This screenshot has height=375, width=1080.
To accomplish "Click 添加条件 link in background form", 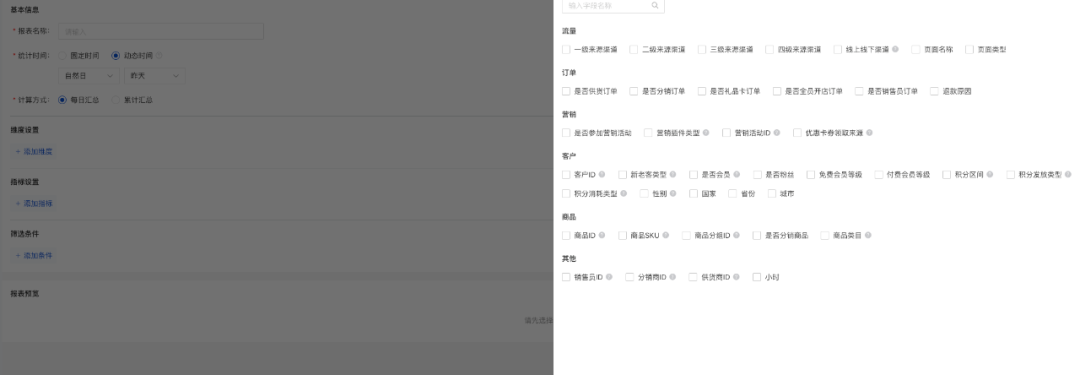I will point(34,255).
